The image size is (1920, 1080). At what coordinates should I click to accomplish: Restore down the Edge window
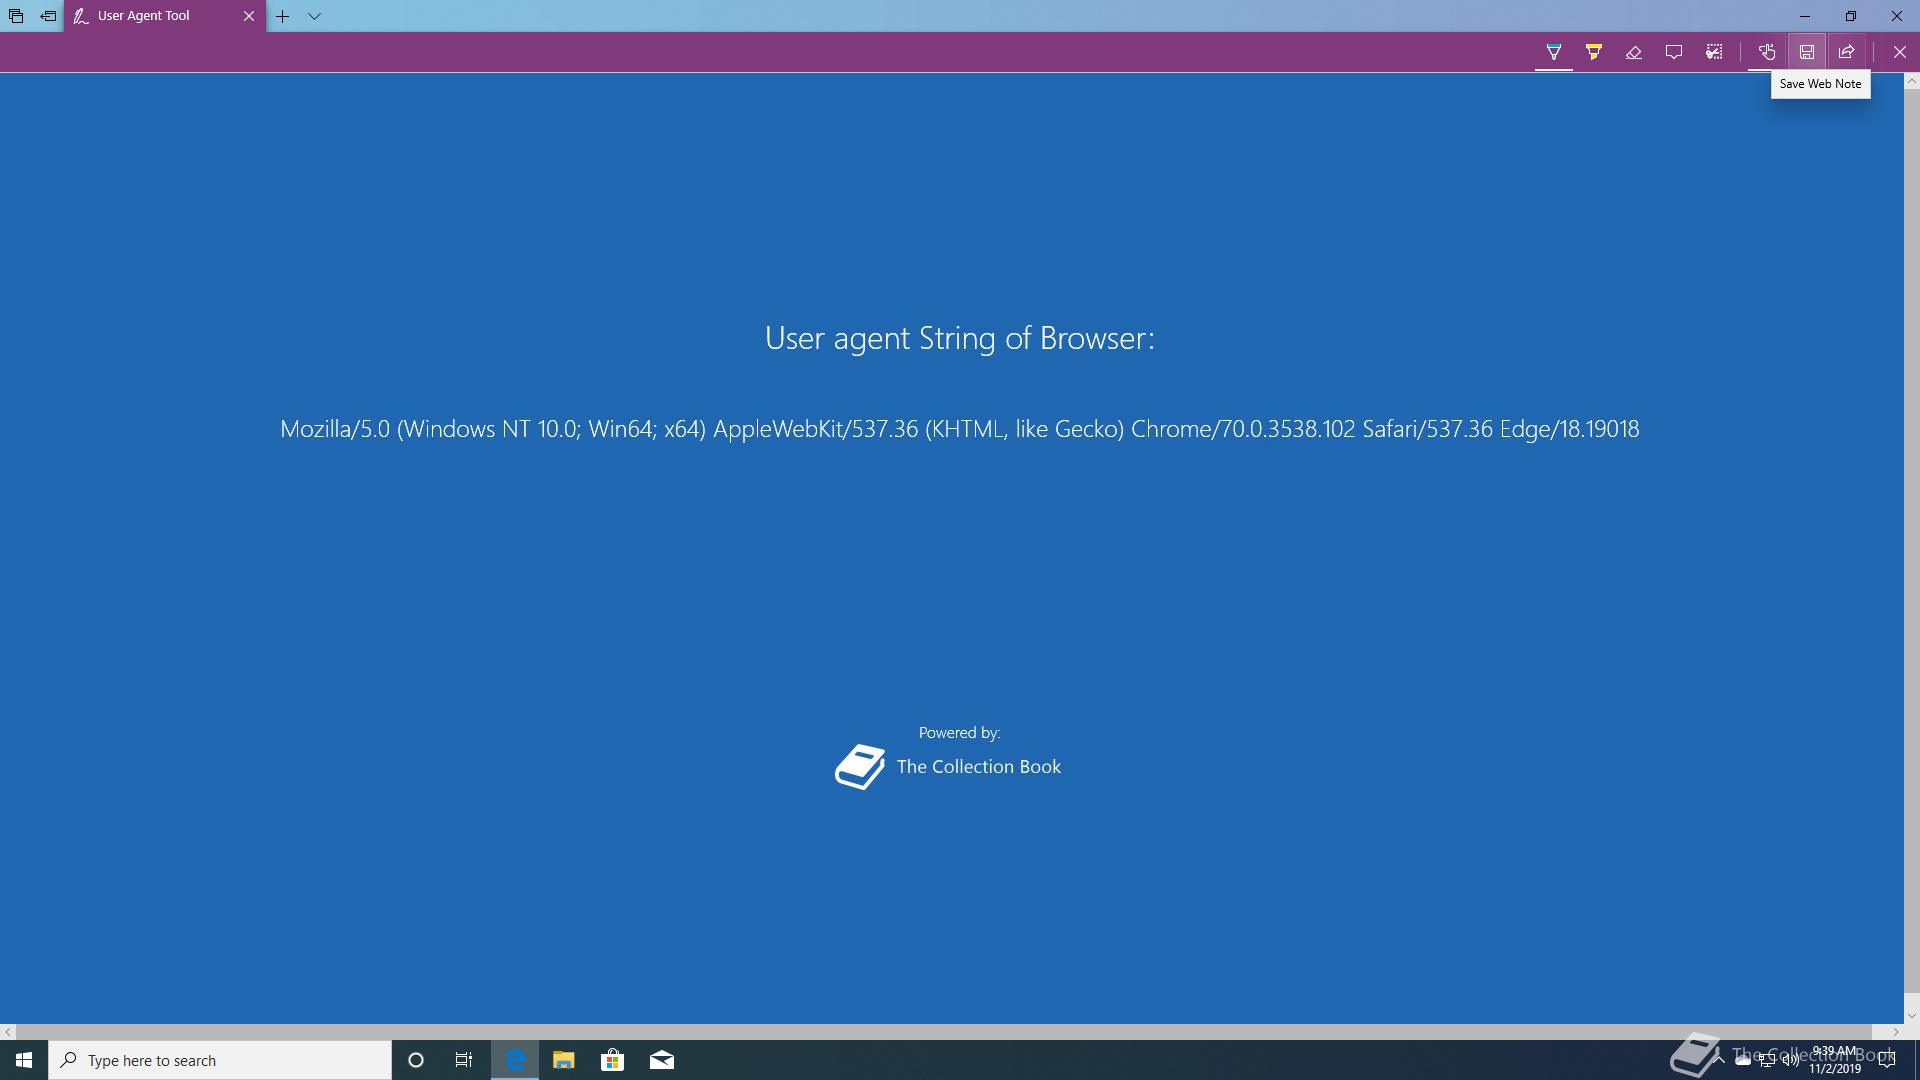coord(1850,16)
